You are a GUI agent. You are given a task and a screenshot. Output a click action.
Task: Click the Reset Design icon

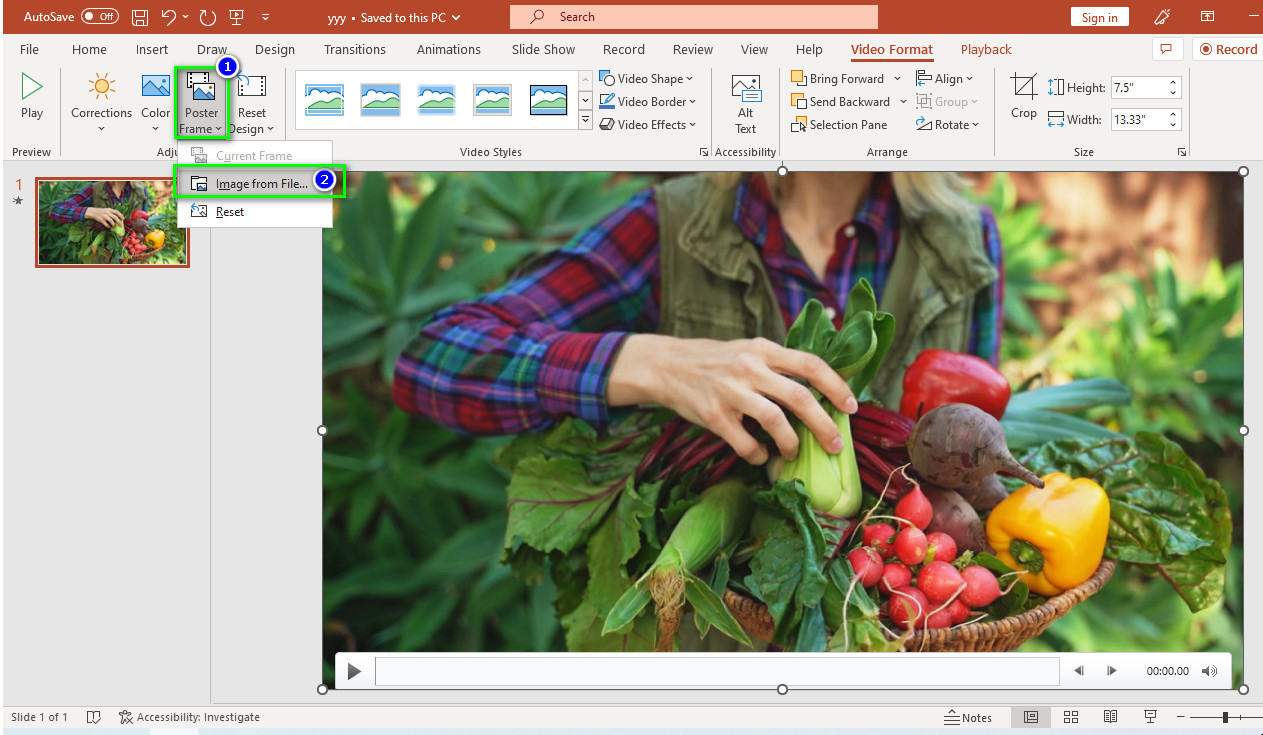click(x=251, y=86)
